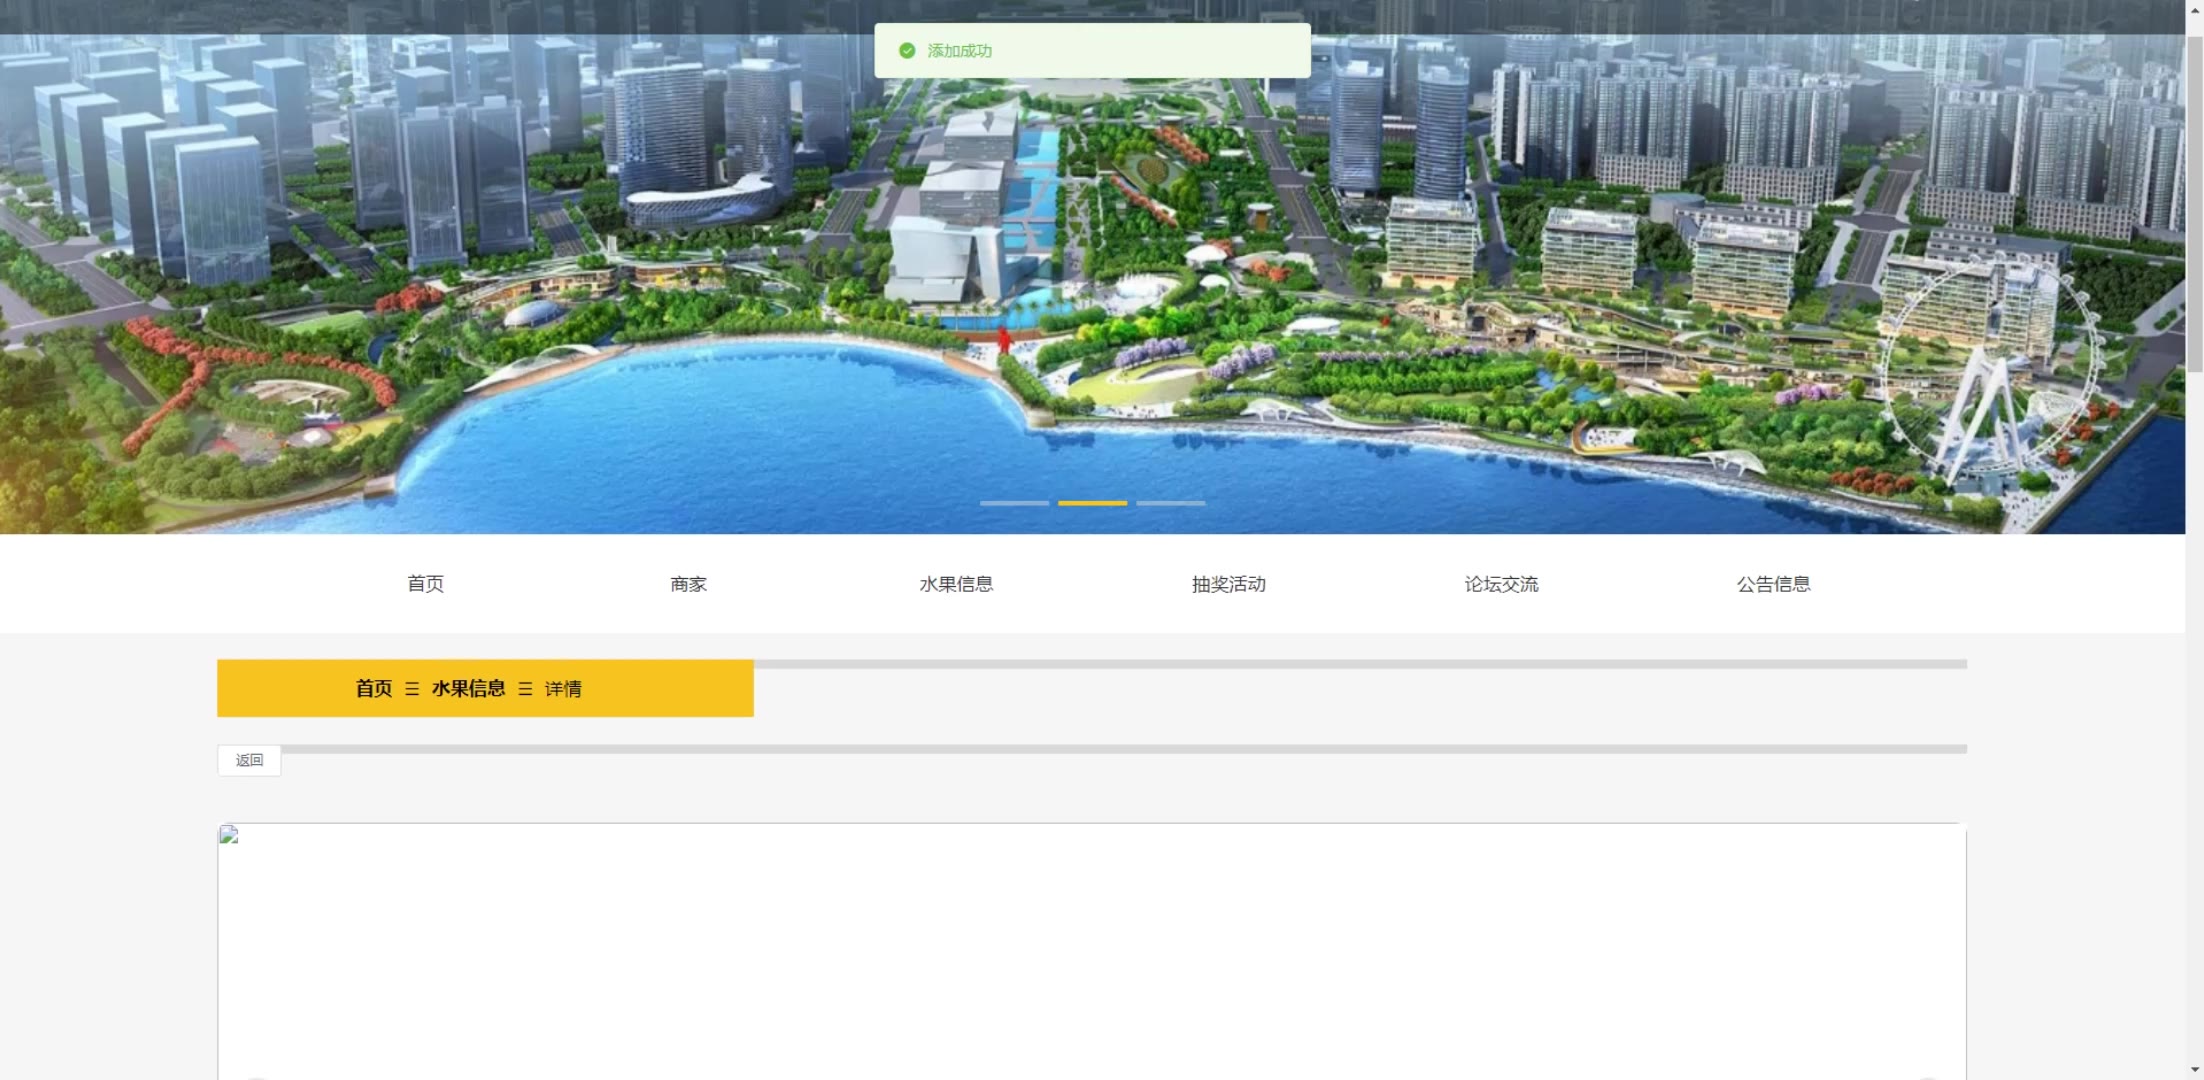2204x1080 pixels.
Task: Click the city banner carousel image
Action: pyautogui.click(x=1092, y=267)
